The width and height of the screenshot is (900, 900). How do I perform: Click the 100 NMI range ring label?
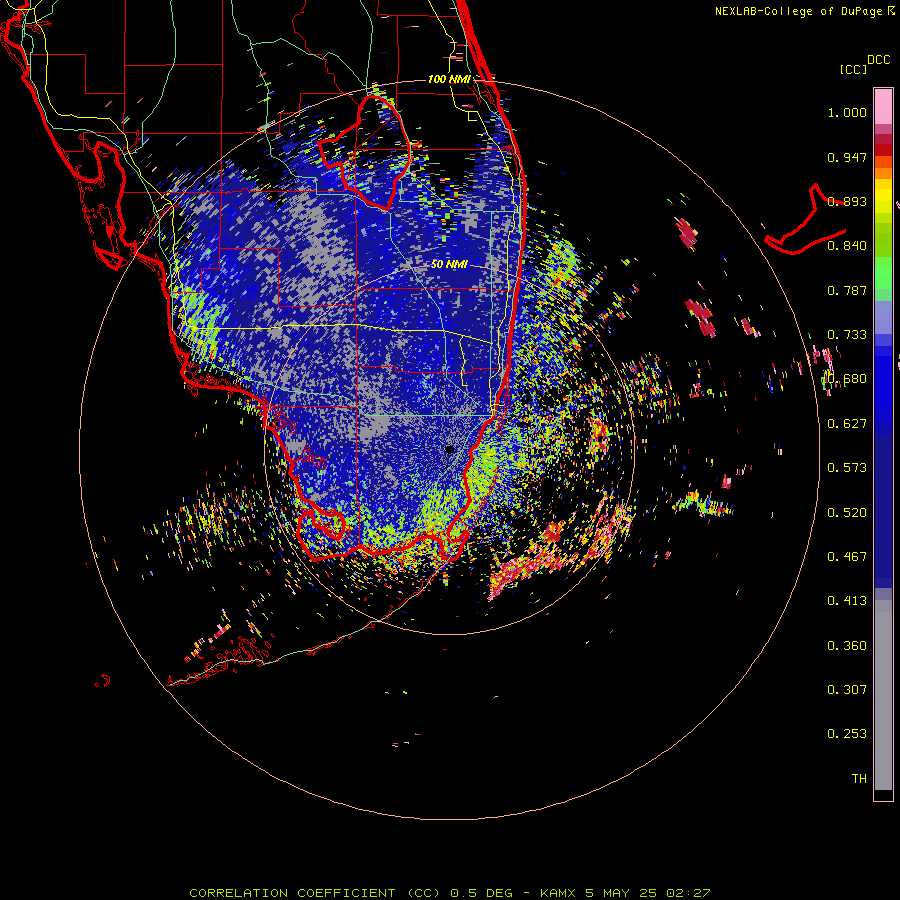[449, 79]
